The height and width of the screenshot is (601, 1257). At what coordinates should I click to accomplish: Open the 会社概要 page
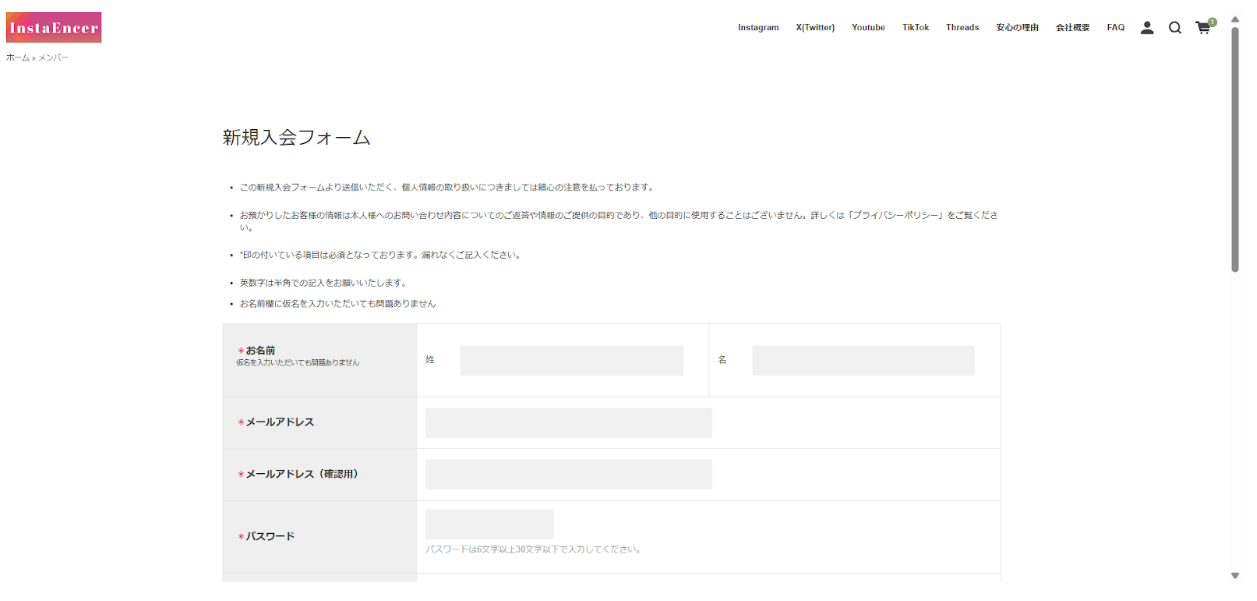1073,27
